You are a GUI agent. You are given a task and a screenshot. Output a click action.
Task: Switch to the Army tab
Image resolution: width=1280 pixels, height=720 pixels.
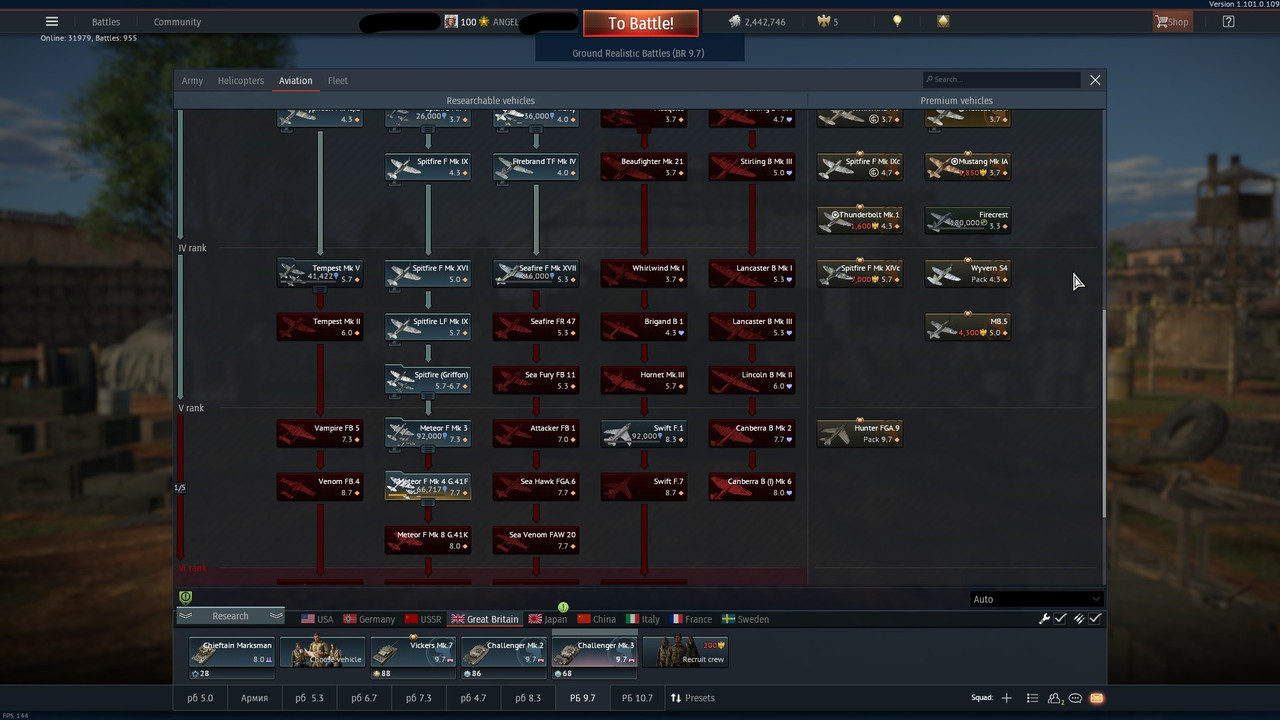pos(192,80)
